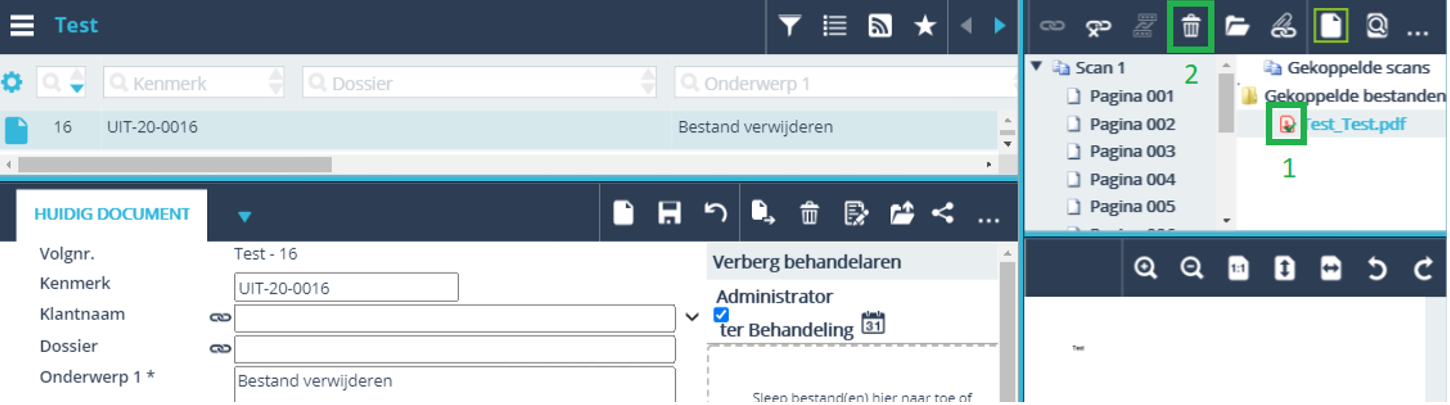This screenshot has height=405, width=1450.
Task: Select Pagina 004 in scan tree
Action: click(1131, 179)
